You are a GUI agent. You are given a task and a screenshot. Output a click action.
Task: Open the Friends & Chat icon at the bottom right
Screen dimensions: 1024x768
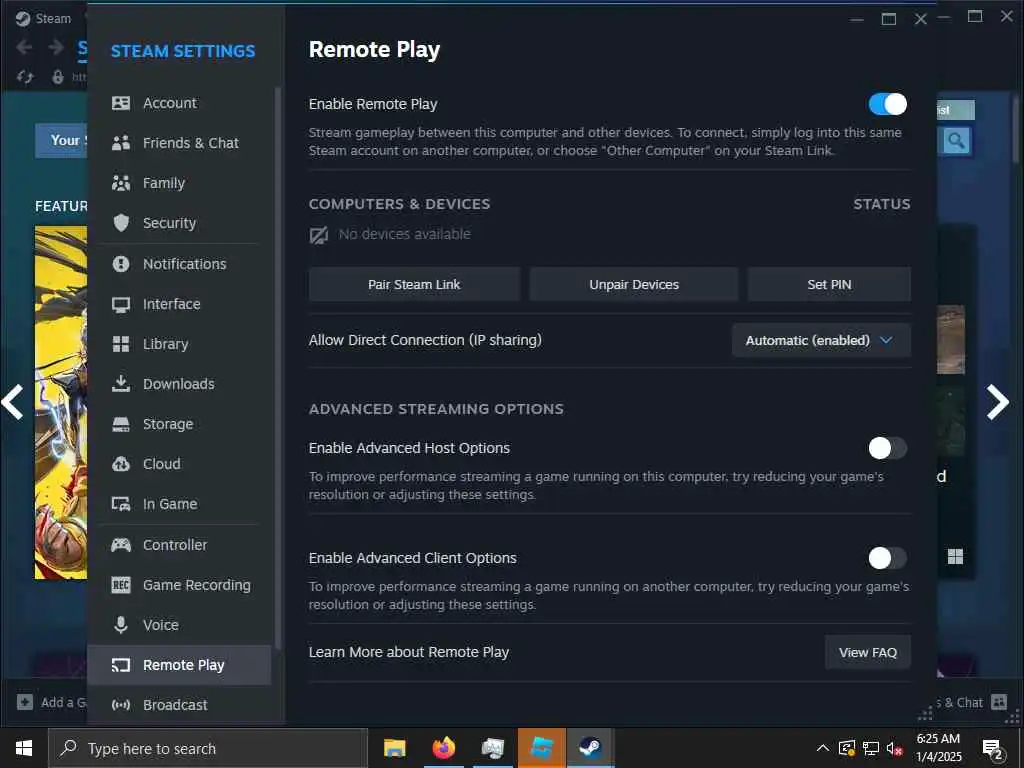click(999, 702)
